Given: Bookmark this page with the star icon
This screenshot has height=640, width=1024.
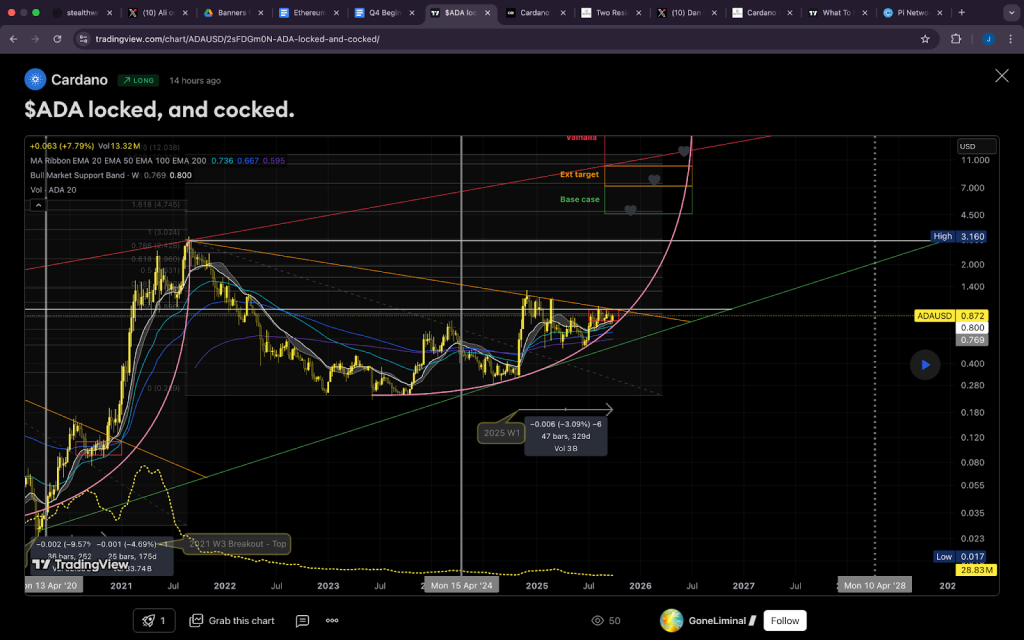Looking at the screenshot, I should 925,38.
